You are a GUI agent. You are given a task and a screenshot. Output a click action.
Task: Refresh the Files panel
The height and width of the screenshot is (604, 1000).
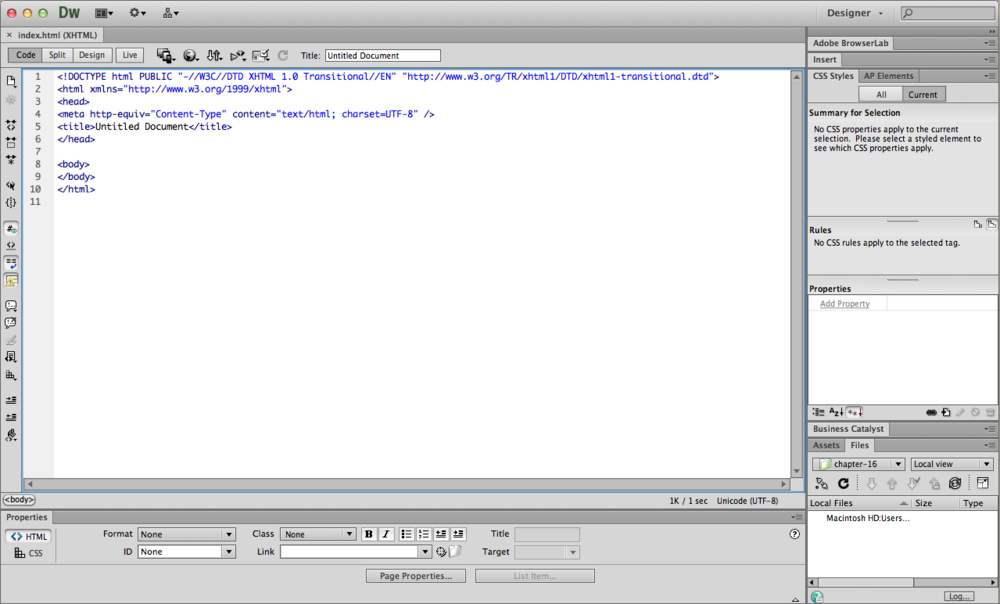point(843,483)
